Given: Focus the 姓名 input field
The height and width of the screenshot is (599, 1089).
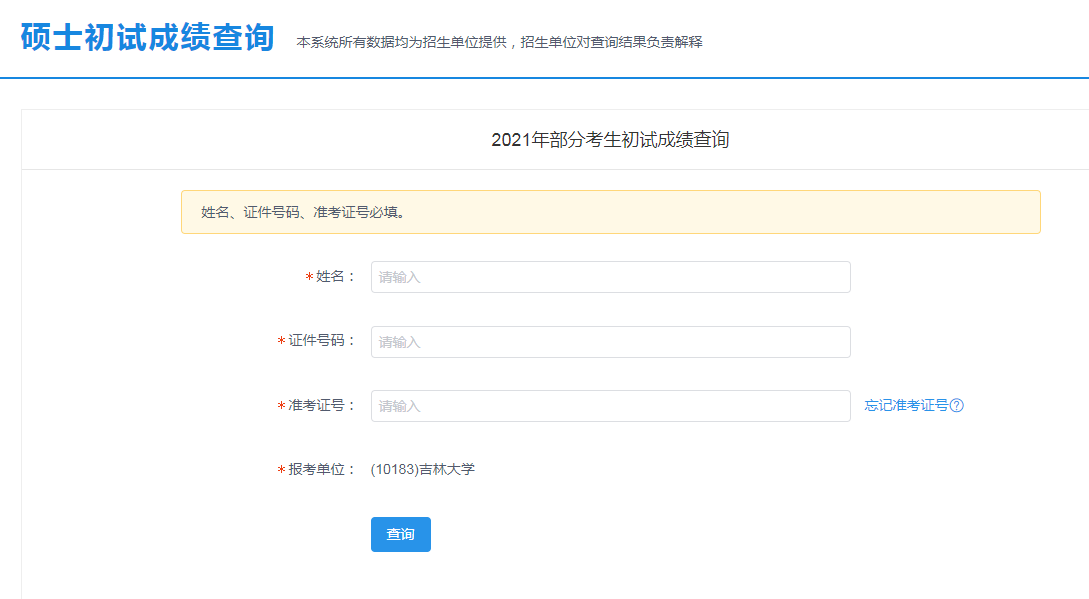Looking at the screenshot, I should (x=610, y=277).
